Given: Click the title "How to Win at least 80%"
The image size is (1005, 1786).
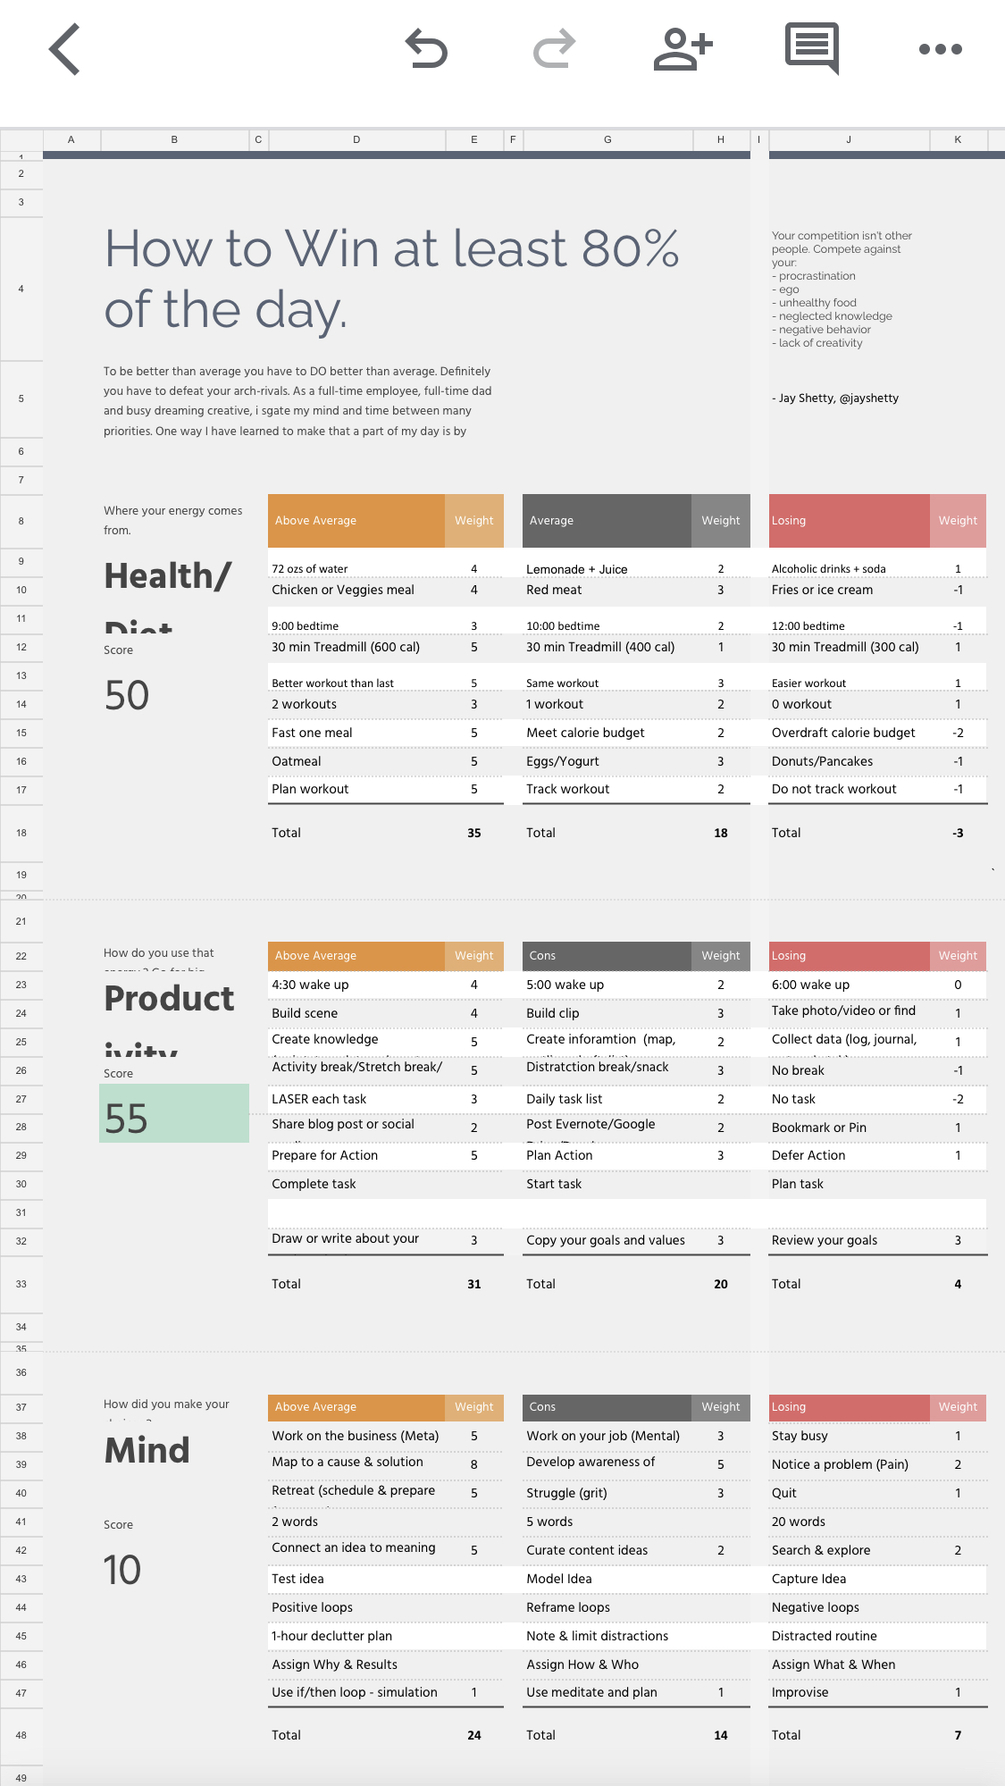Looking at the screenshot, I should coord(392,249).
